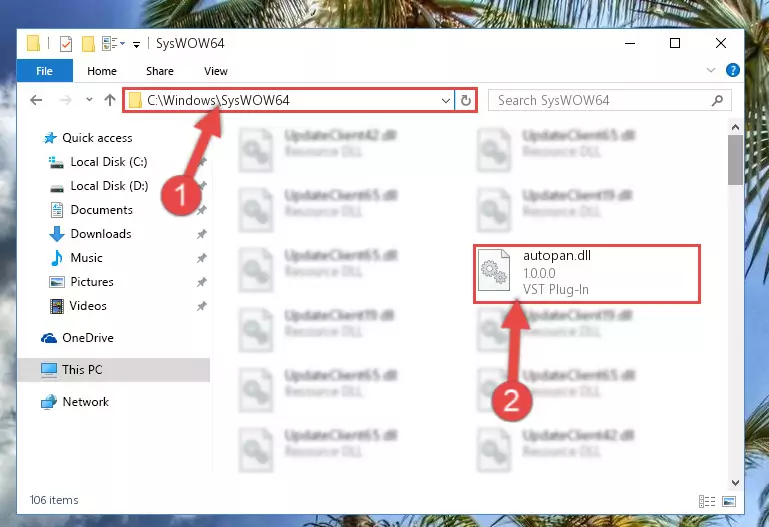Open the Customize Quick Access Toolbar dropdown
The height and width of the screenshot is (527, 769).
[x=136, y=45]
